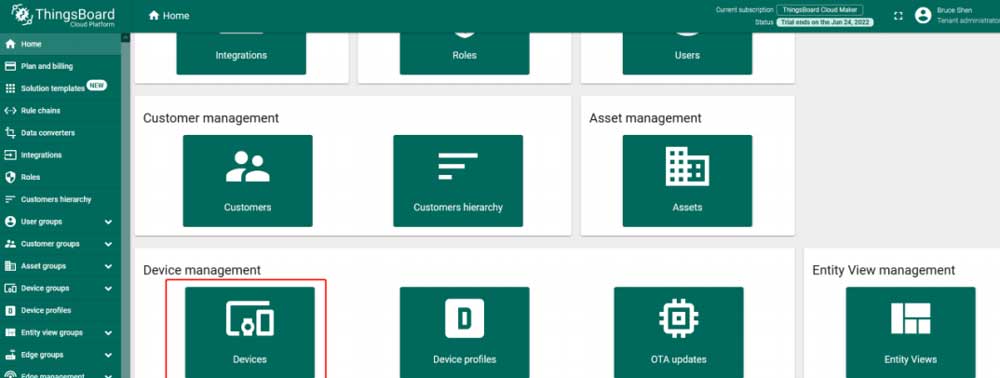Image resolution: width=1000 pixels, height=378 pixels.
Task: Select the sidebar Device profiles entry
Action: point(60,310)
